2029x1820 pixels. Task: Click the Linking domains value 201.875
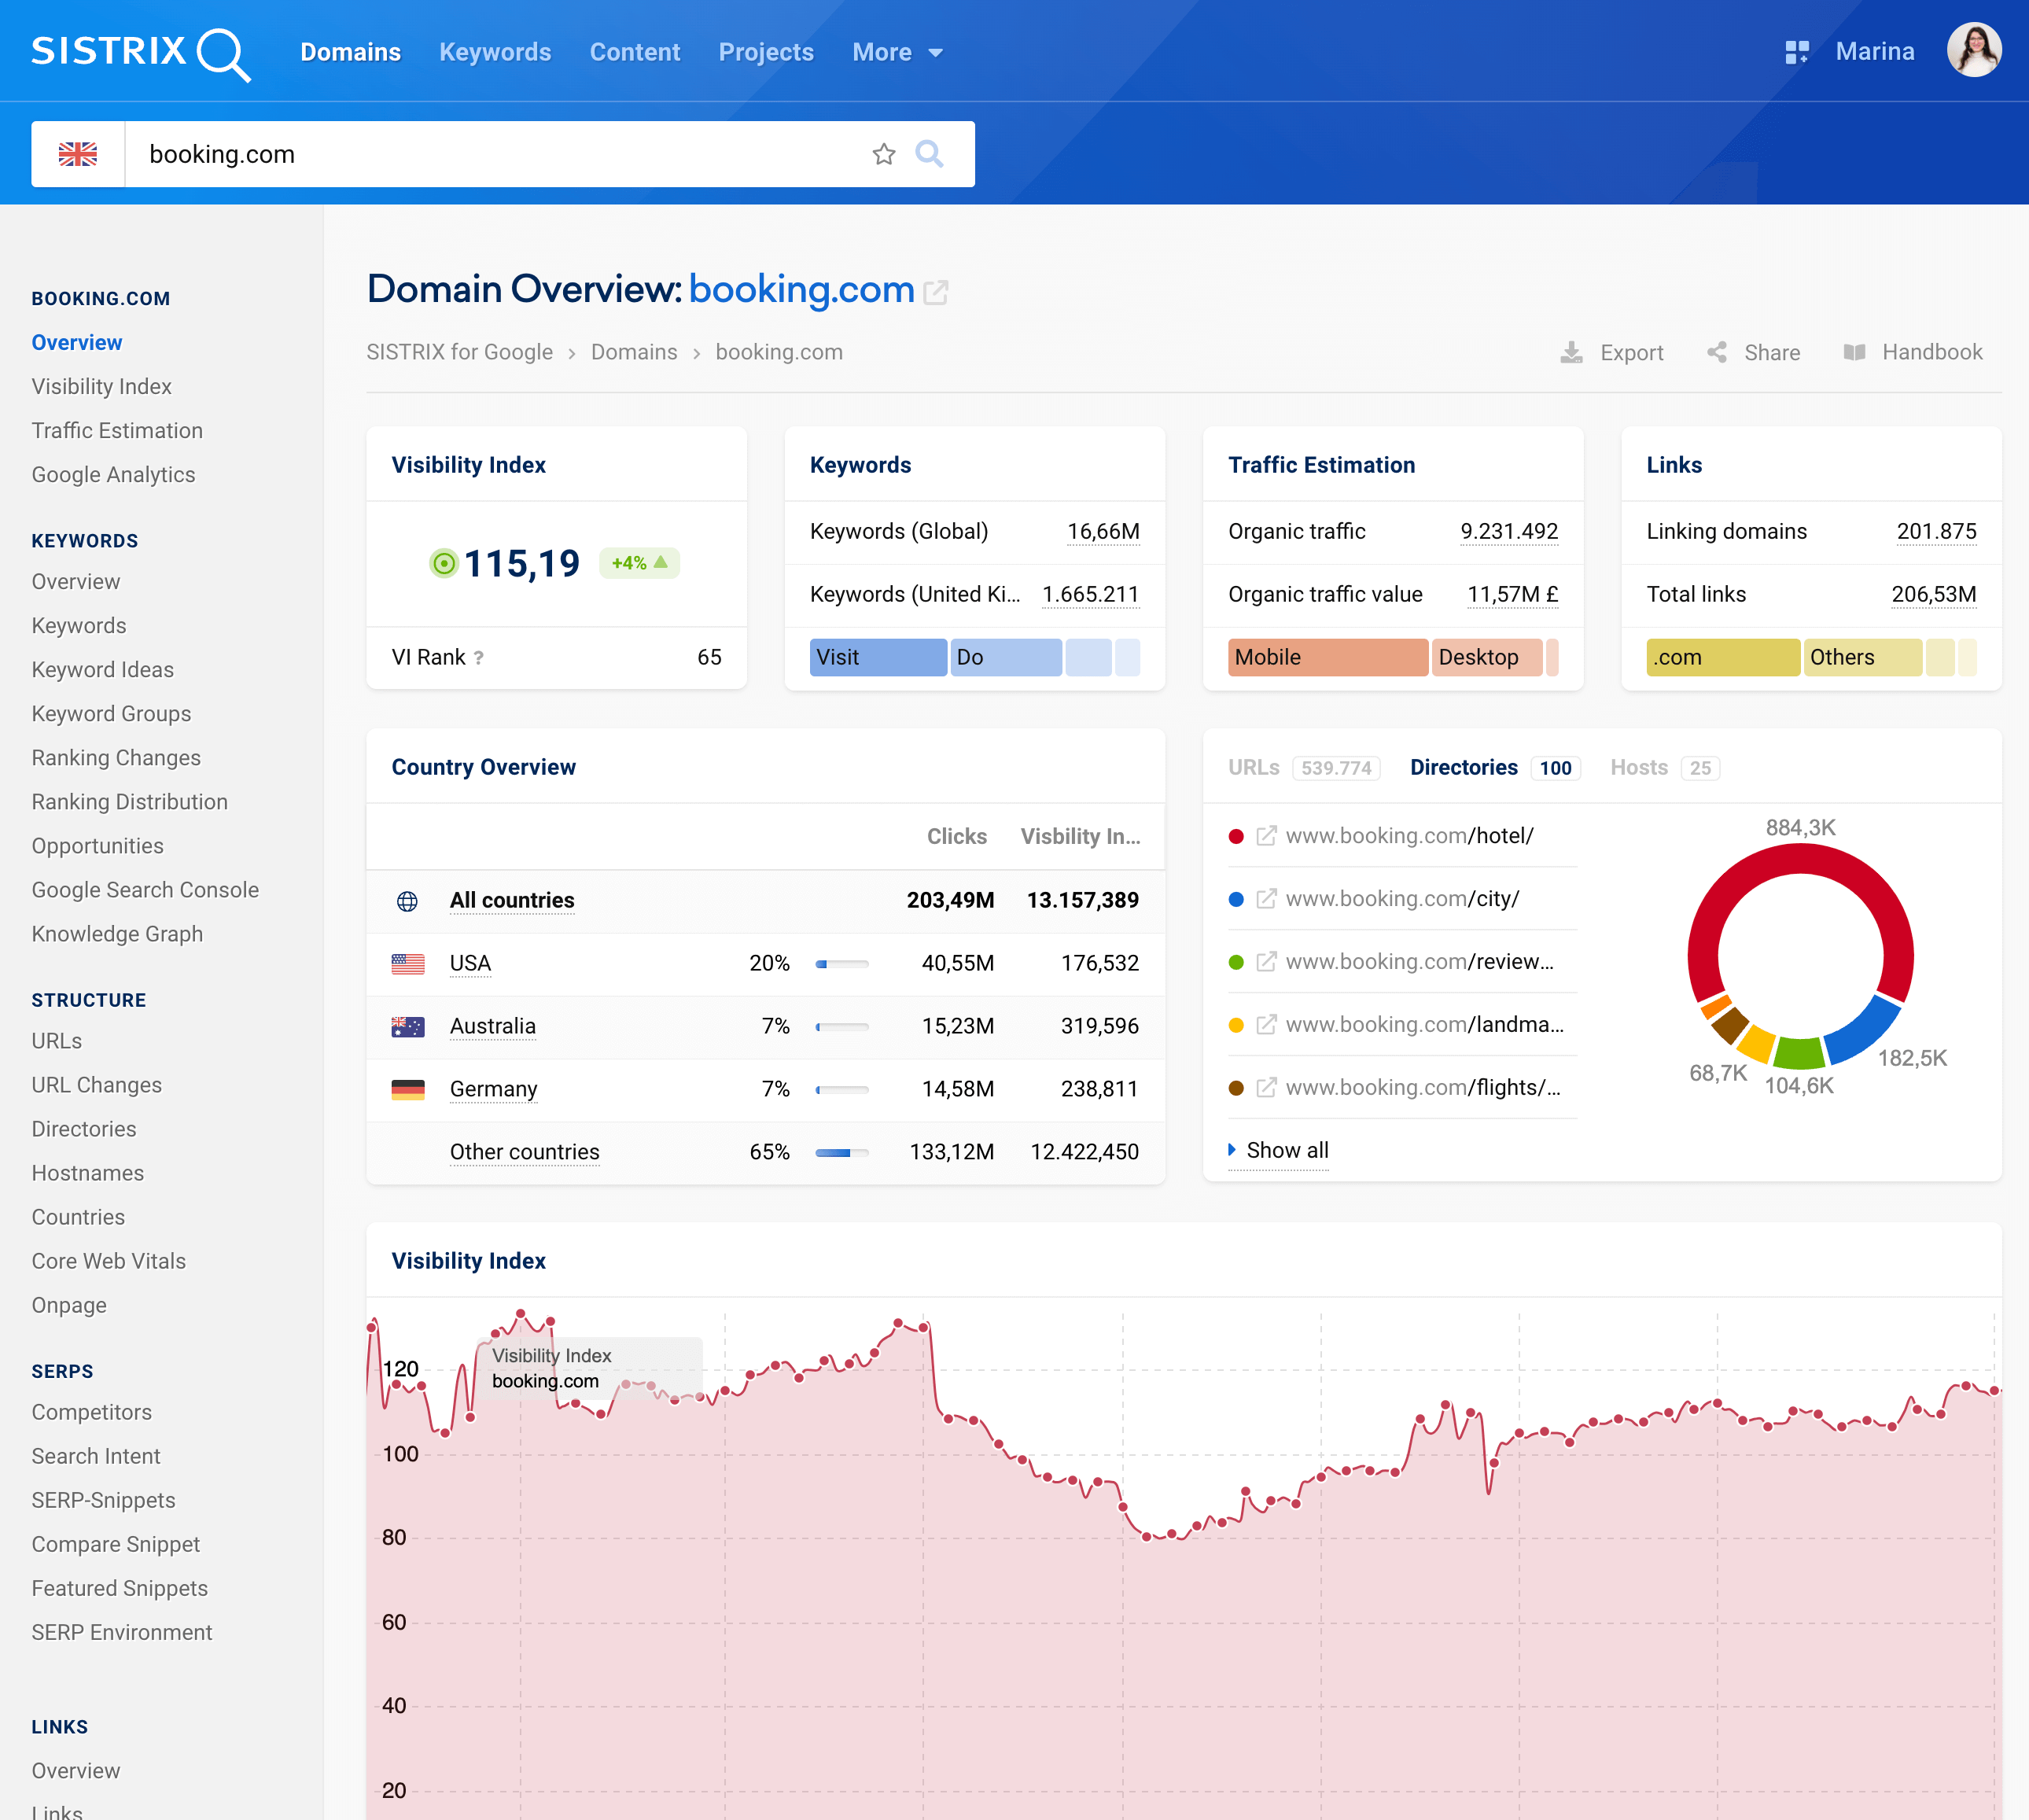[1936, 532]
